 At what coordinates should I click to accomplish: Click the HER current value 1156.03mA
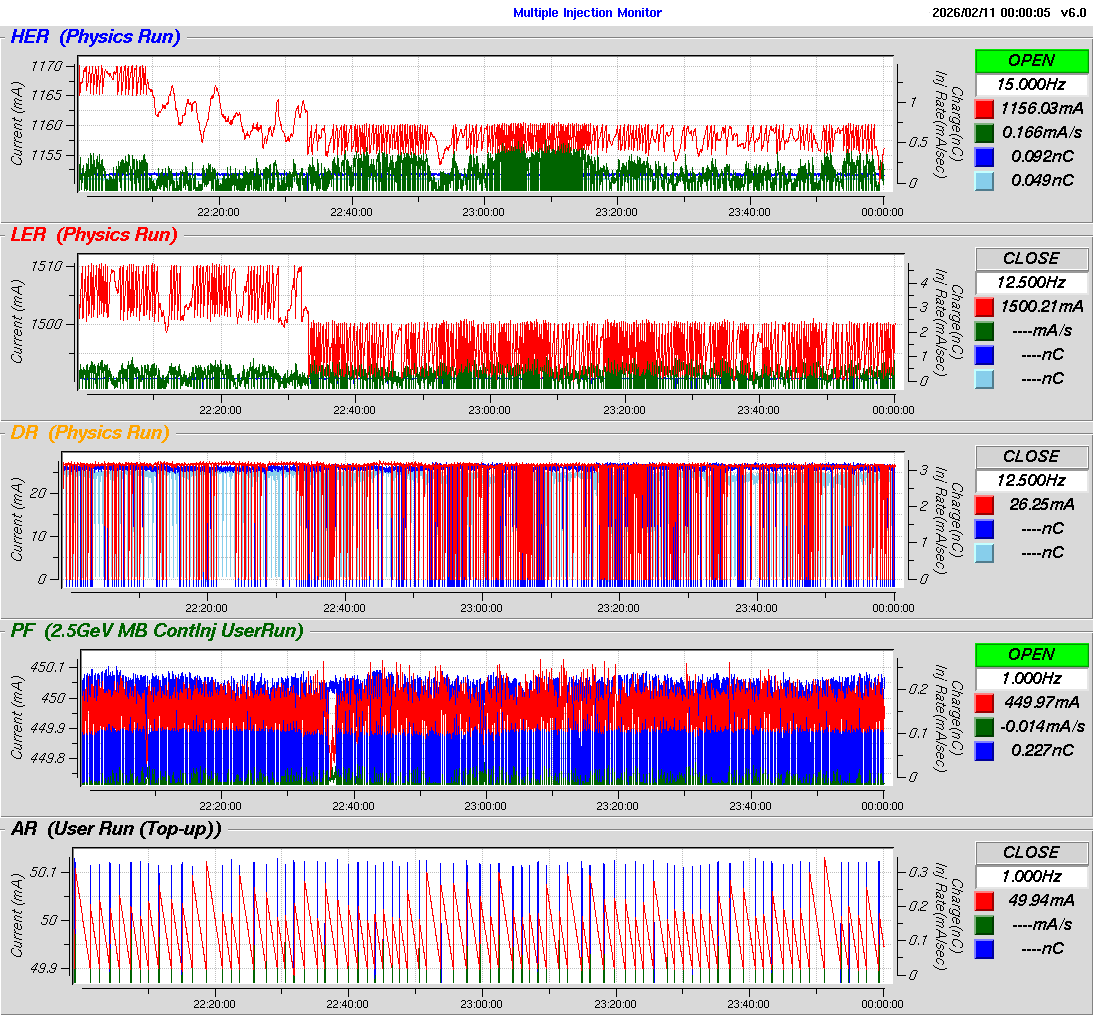coord(1042,109)
